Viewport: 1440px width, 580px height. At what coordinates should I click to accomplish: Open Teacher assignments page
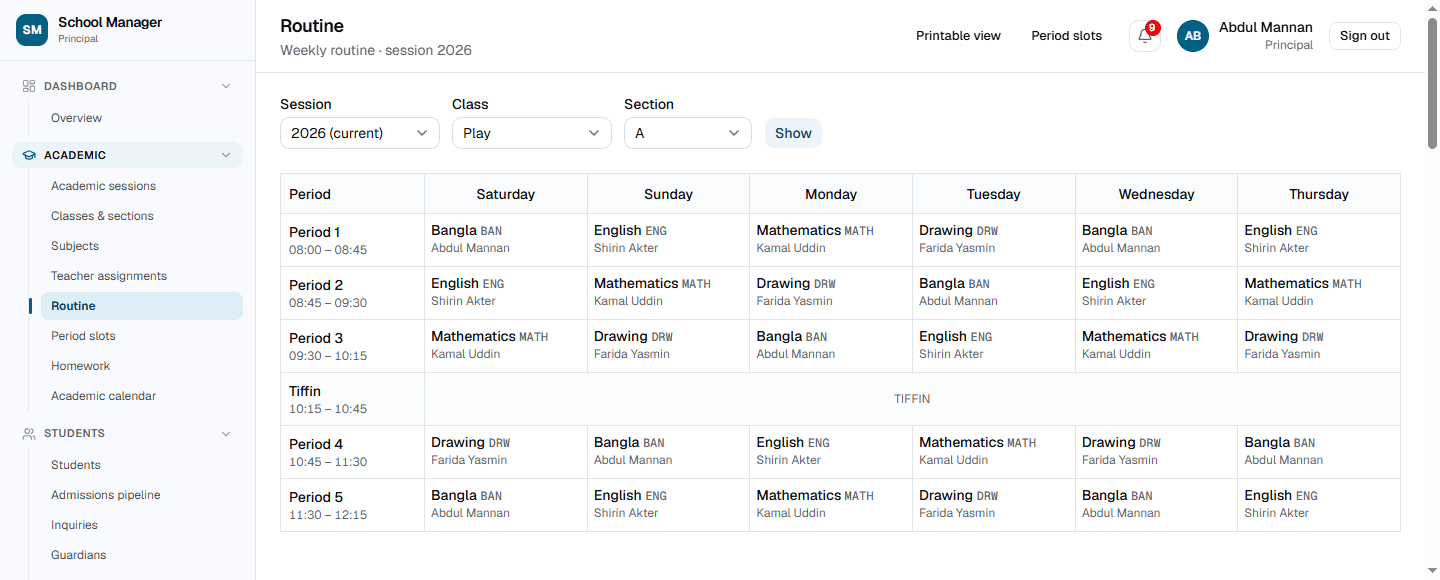tap(141, 276)
